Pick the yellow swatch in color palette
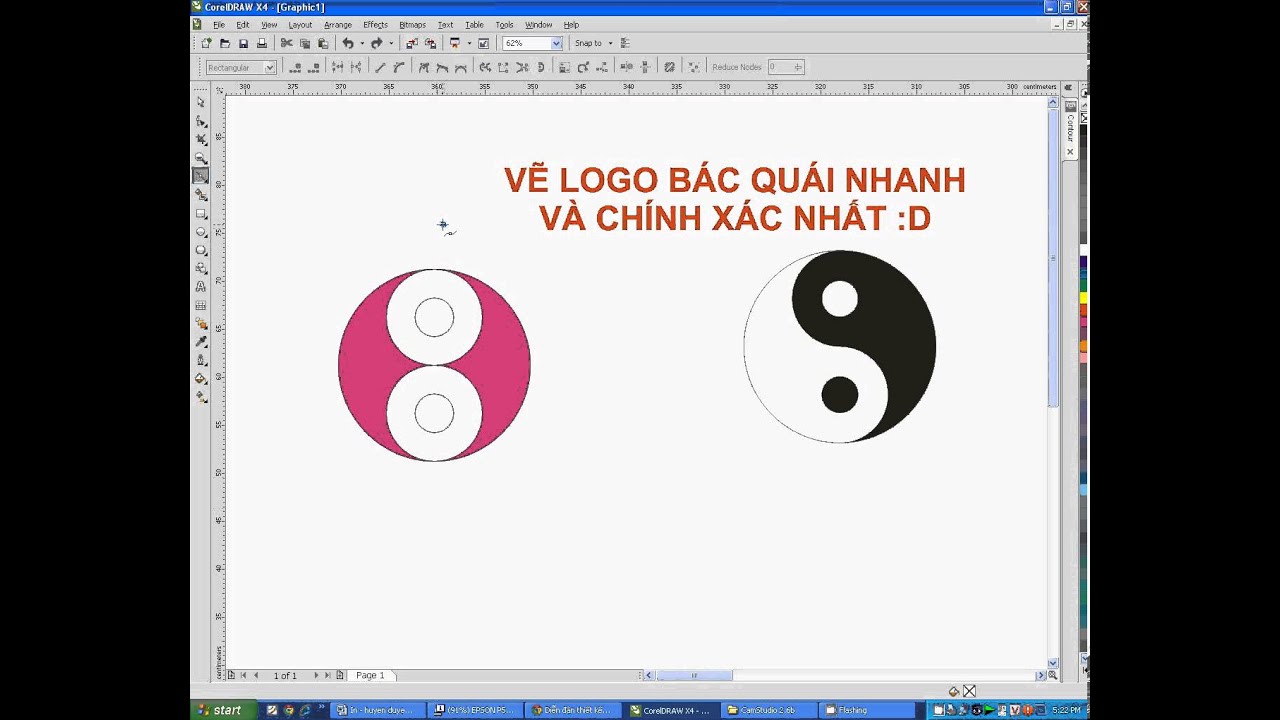 tap(1084, 298)
